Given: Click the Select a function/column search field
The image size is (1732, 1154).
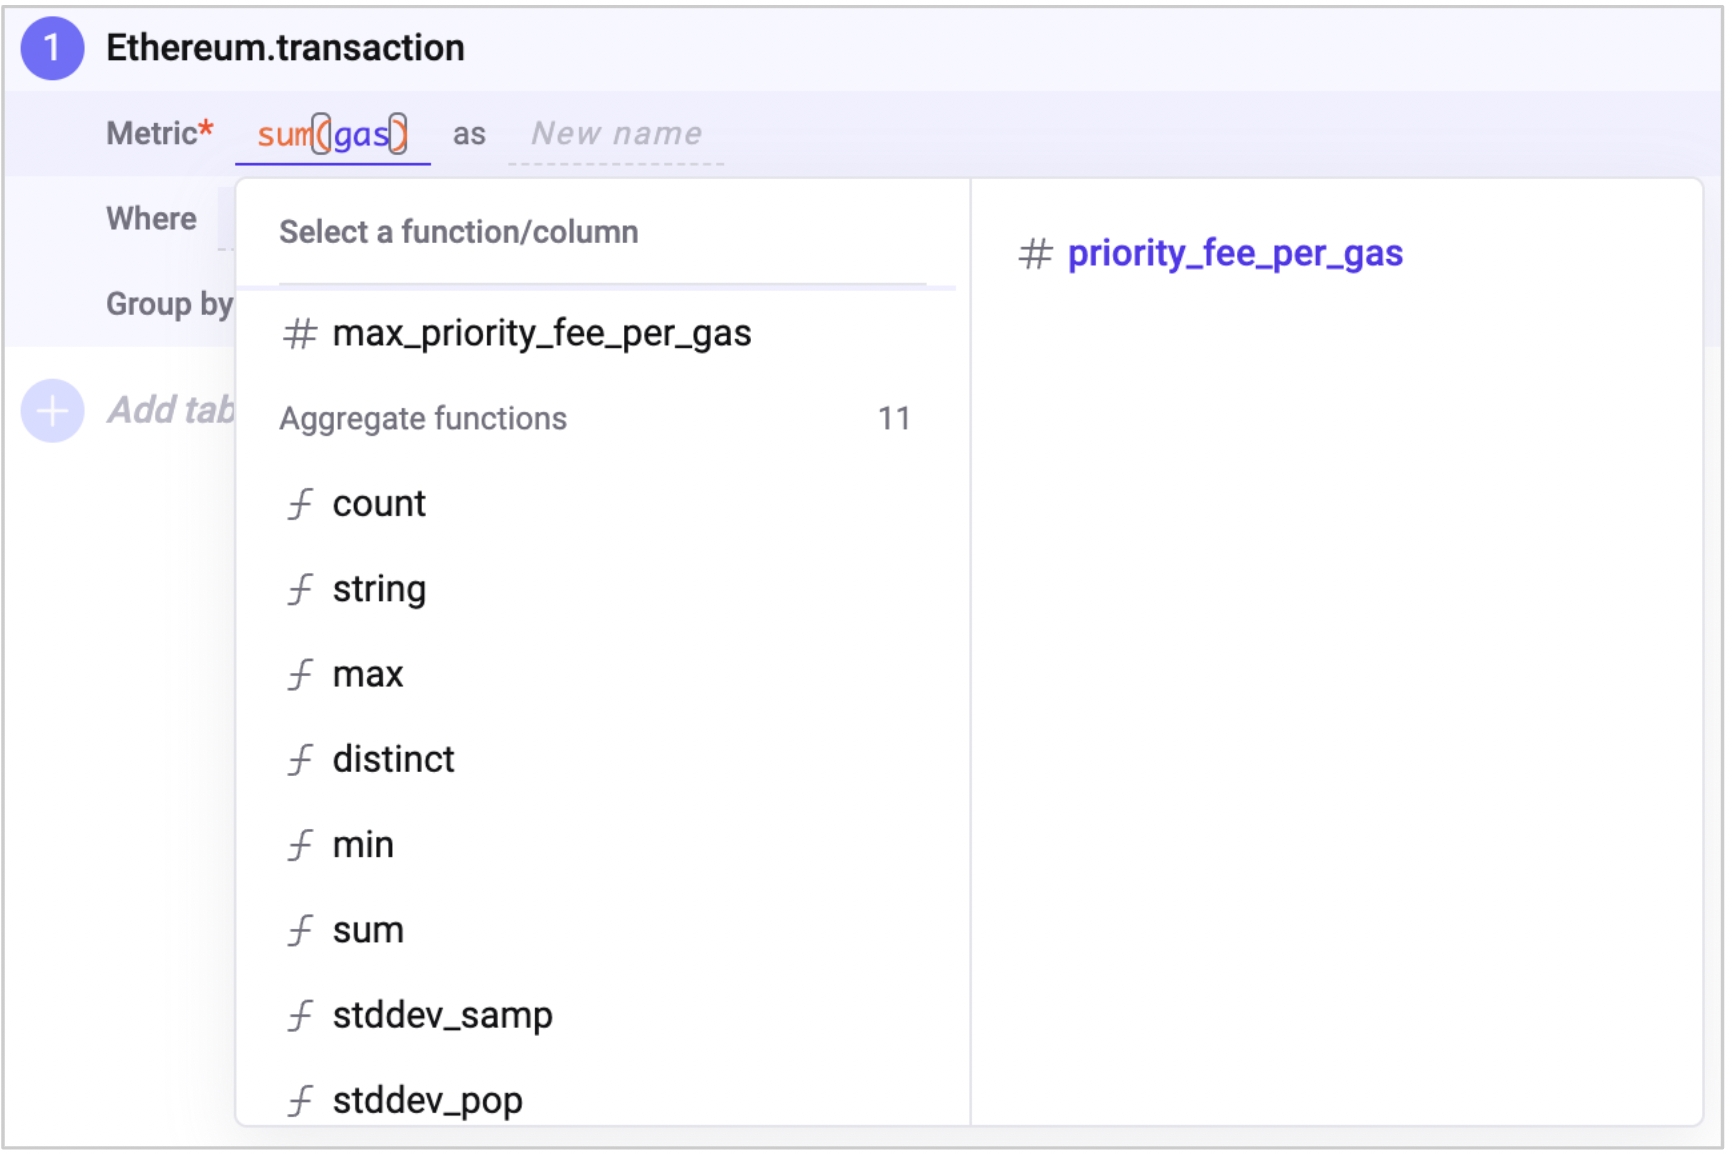Looking at the screenshot, I should point(600,233).
